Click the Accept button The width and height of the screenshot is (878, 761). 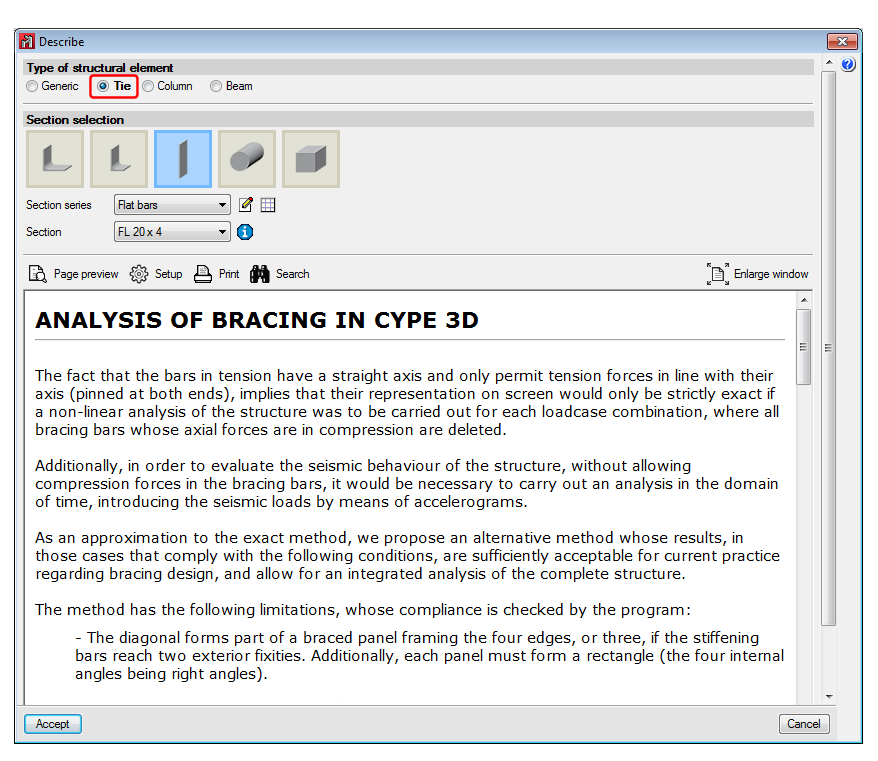53,723
